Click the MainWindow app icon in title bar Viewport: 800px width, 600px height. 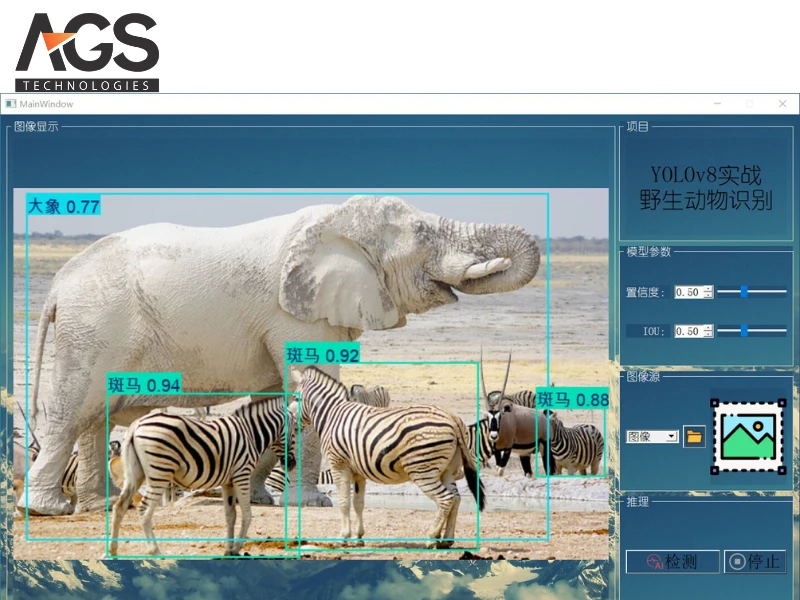pos(11,104)
